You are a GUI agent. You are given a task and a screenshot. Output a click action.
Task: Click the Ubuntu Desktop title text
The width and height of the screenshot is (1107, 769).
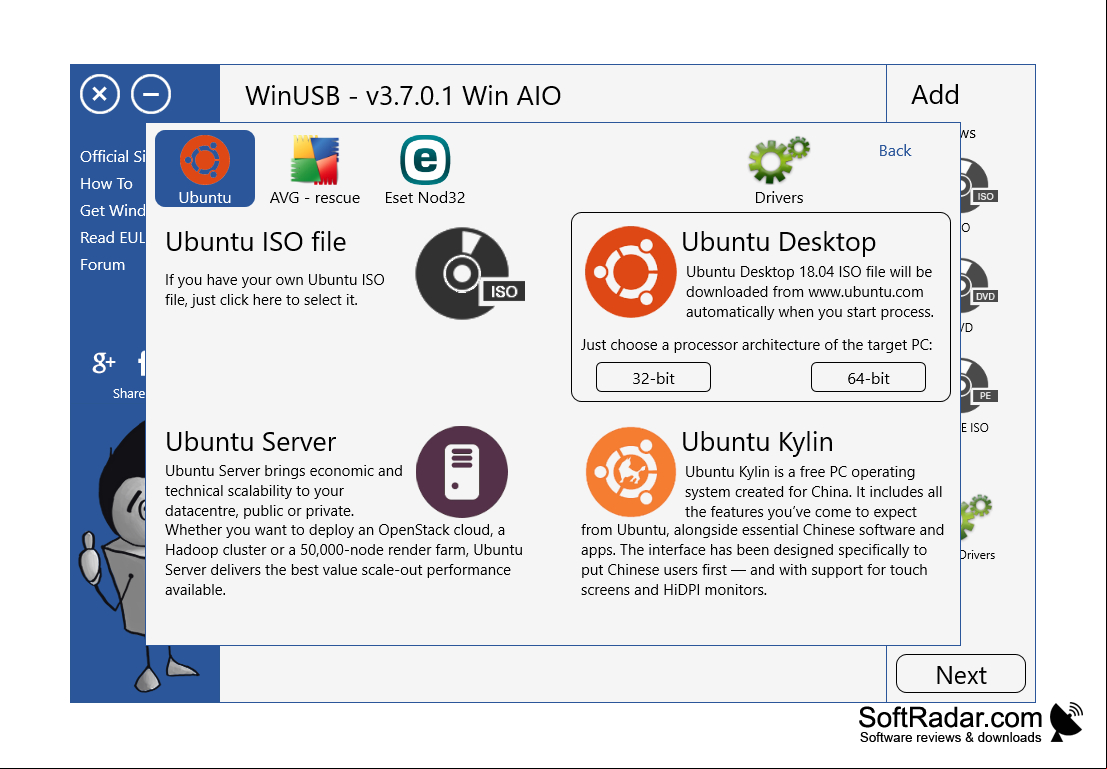click(x=778, y=242)
